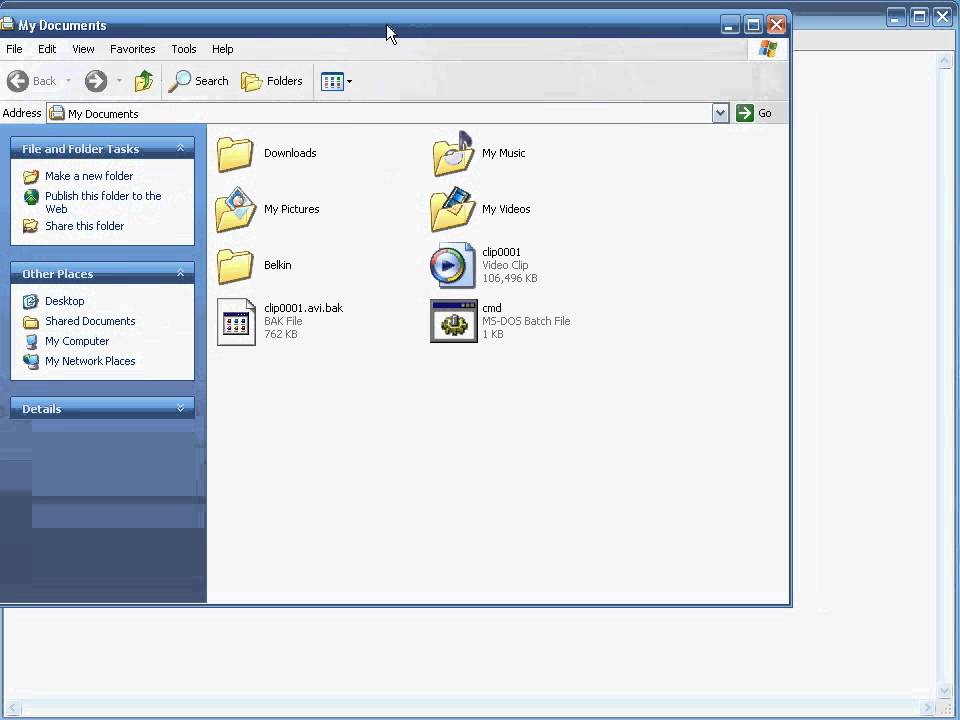The width and height of the screenshot is (960, 720).
Task: Click the My Network Places sidebar icon
Action: 31,362
